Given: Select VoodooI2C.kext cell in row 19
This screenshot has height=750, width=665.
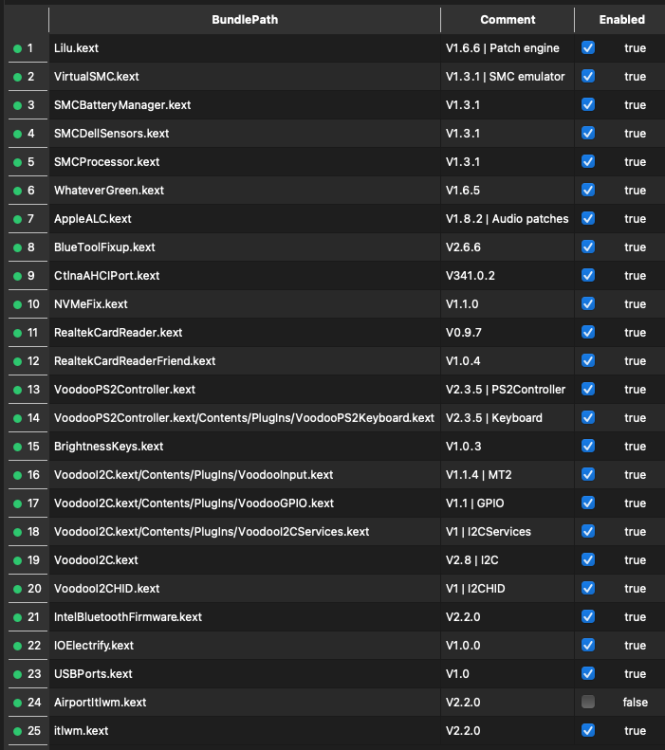Looking at the screenshot, I should [x=244, y=560].
